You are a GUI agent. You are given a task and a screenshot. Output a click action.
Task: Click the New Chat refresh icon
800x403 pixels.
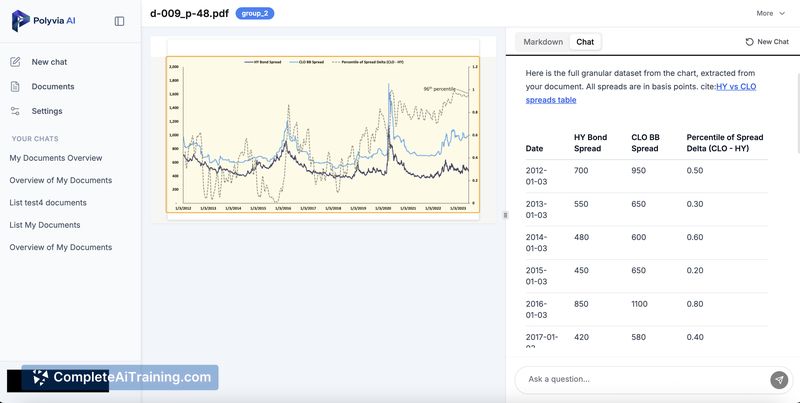click(749, 42)
